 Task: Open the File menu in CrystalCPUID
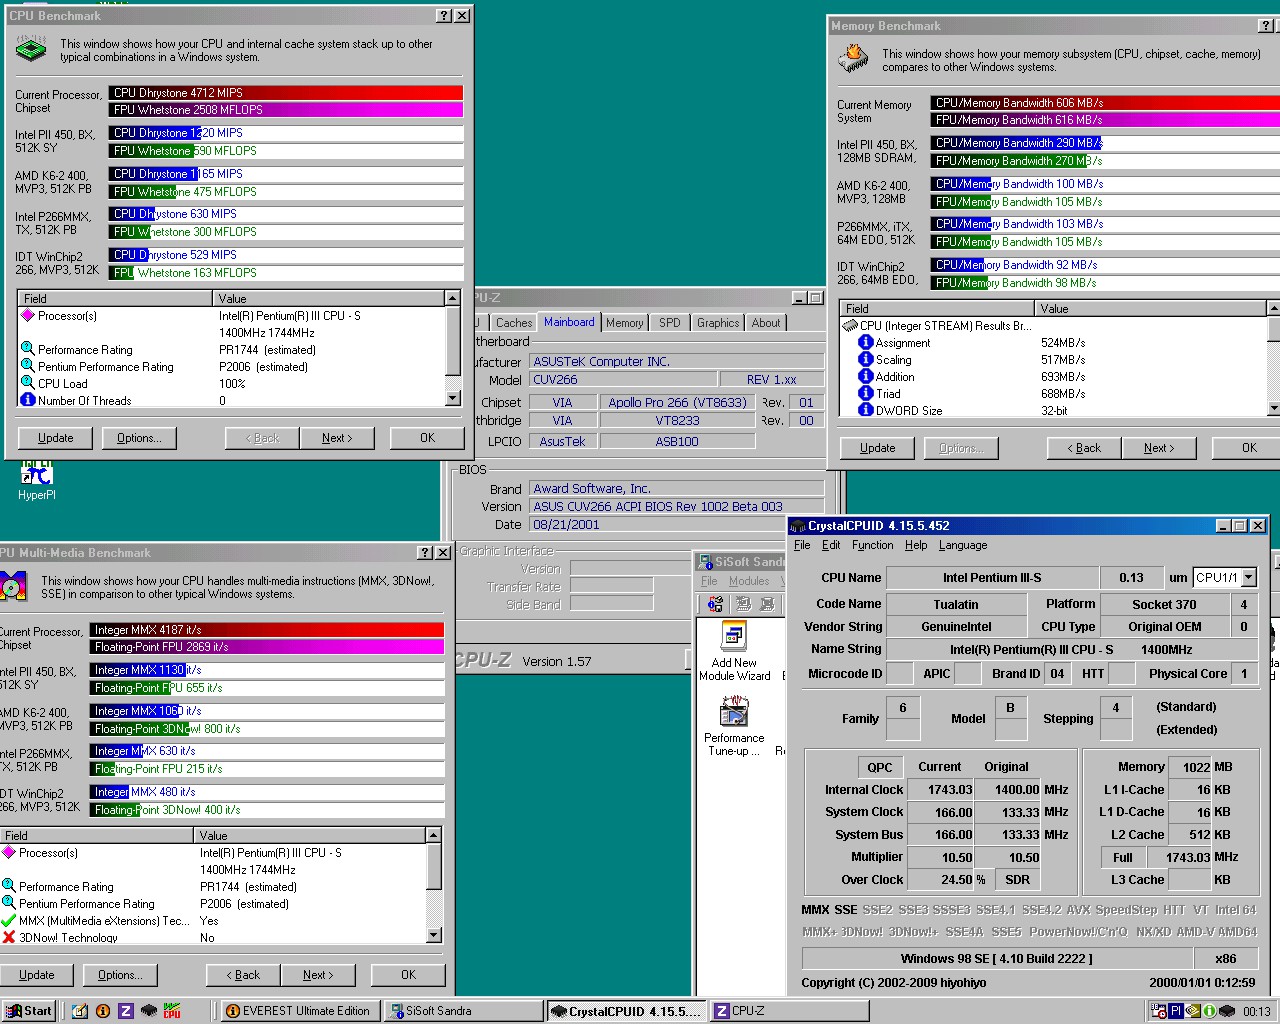pyautogui.click(x=802, y=545)
